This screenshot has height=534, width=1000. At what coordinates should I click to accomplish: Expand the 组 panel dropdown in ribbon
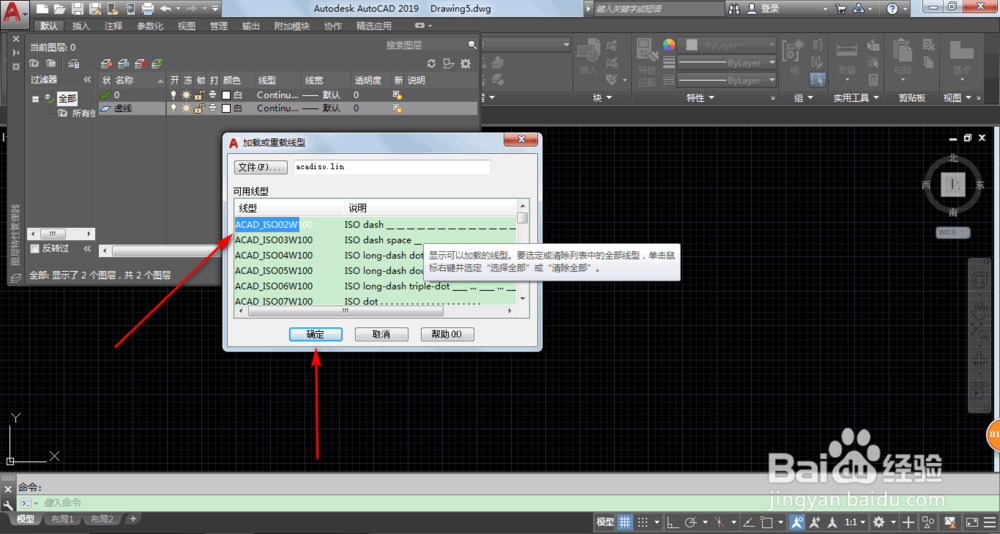click(804, 98)
